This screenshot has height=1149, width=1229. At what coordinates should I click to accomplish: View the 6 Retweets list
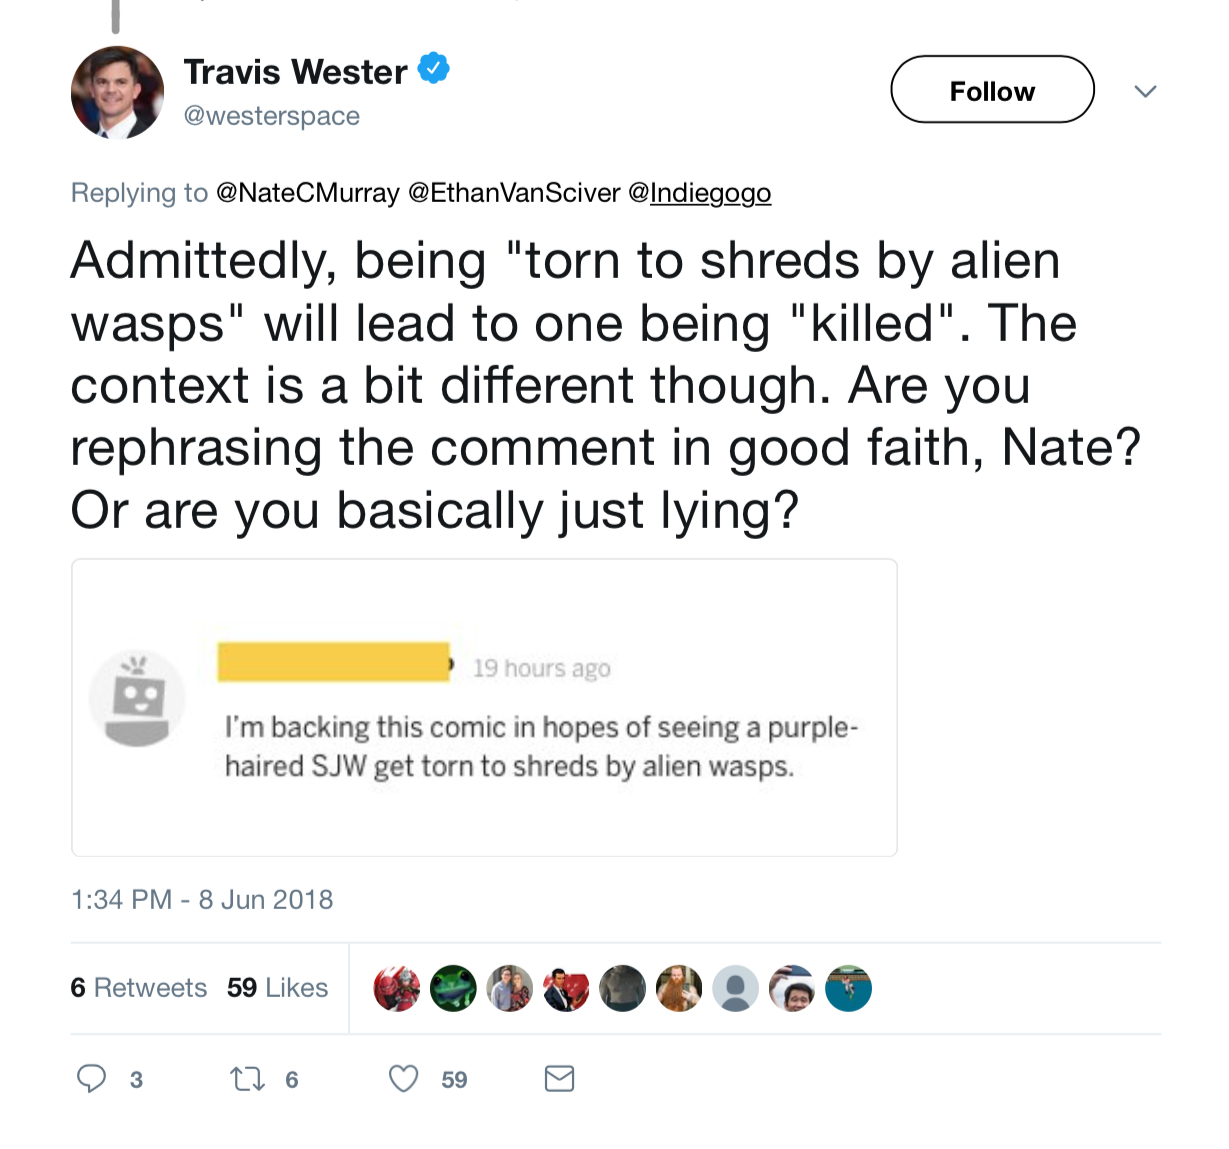(139, 987)
